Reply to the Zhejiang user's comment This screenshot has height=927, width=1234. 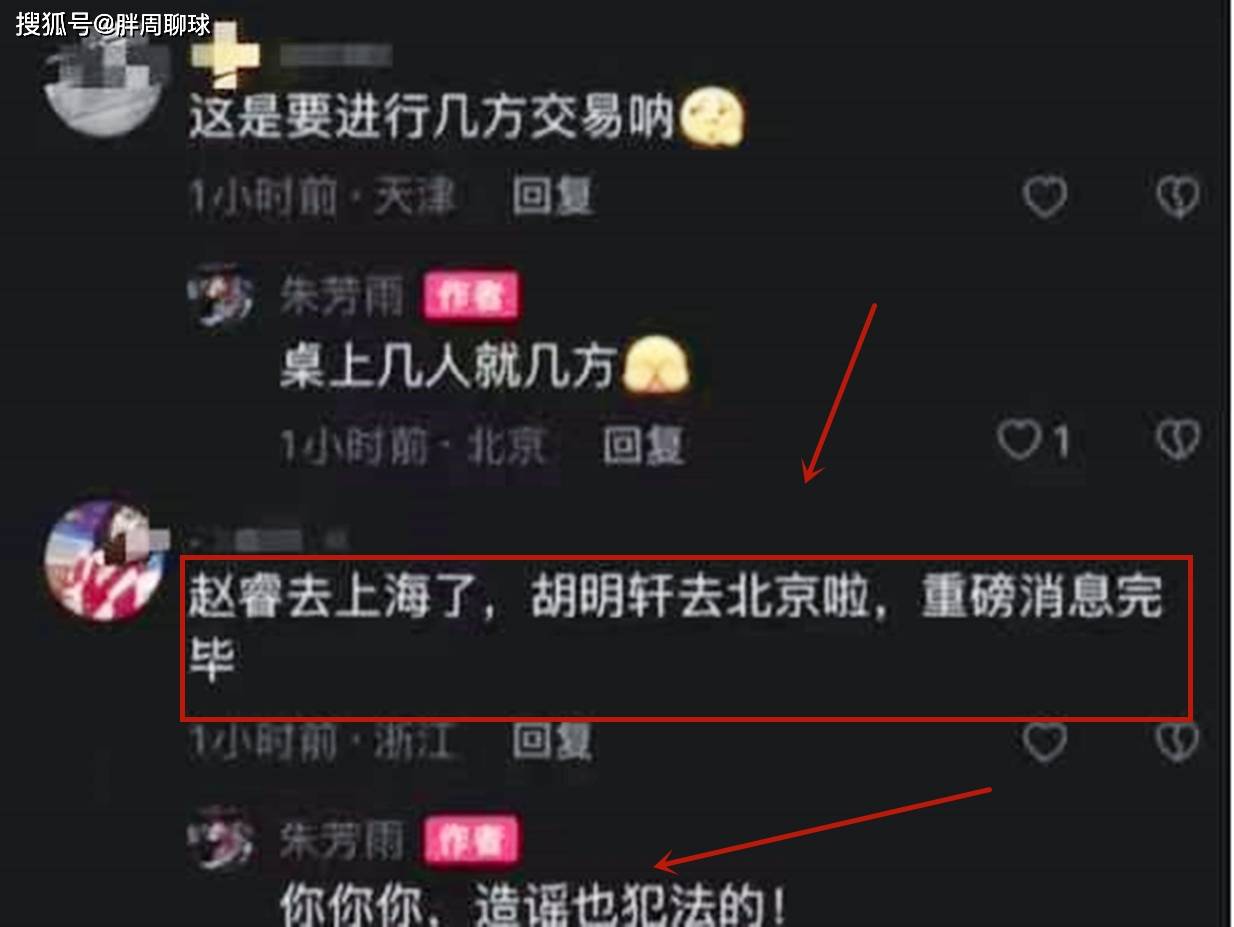coord(553,741)
